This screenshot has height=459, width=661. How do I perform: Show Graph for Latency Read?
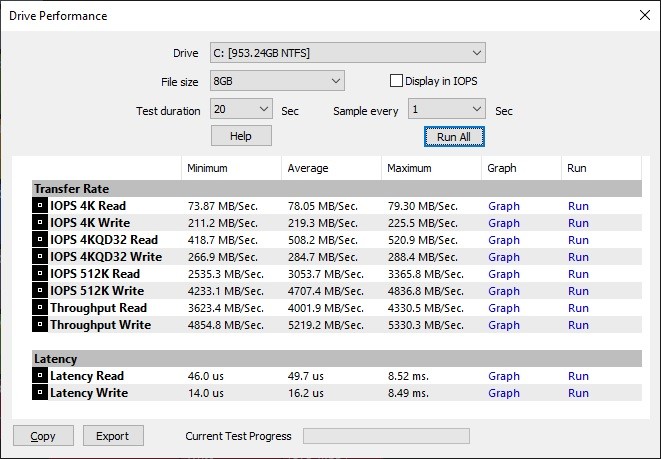tap(504, 376)
